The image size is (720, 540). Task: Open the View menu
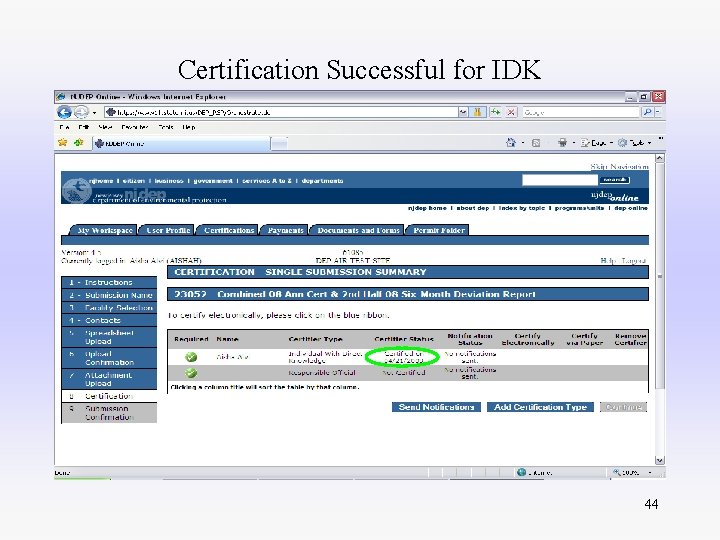tap(105, 127)
